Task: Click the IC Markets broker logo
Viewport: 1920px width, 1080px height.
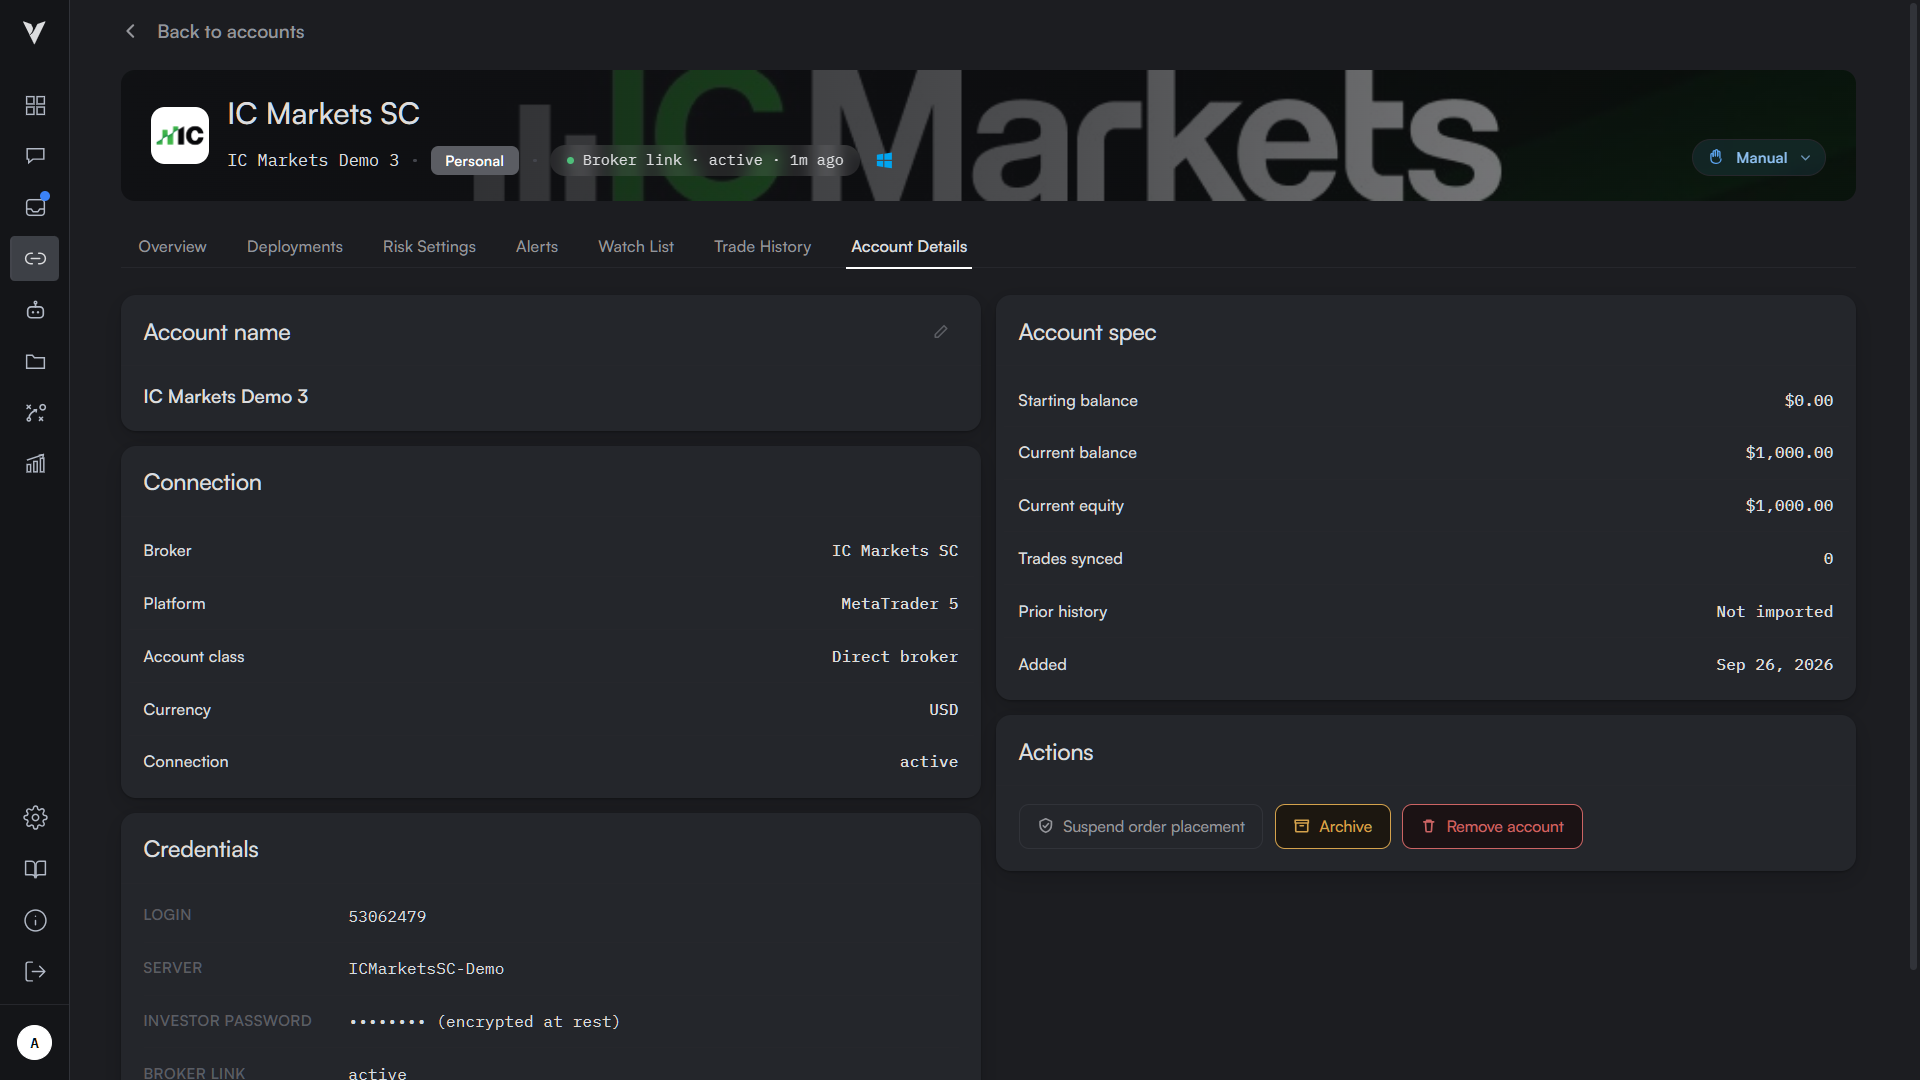Action: click(x=180, y=135)
